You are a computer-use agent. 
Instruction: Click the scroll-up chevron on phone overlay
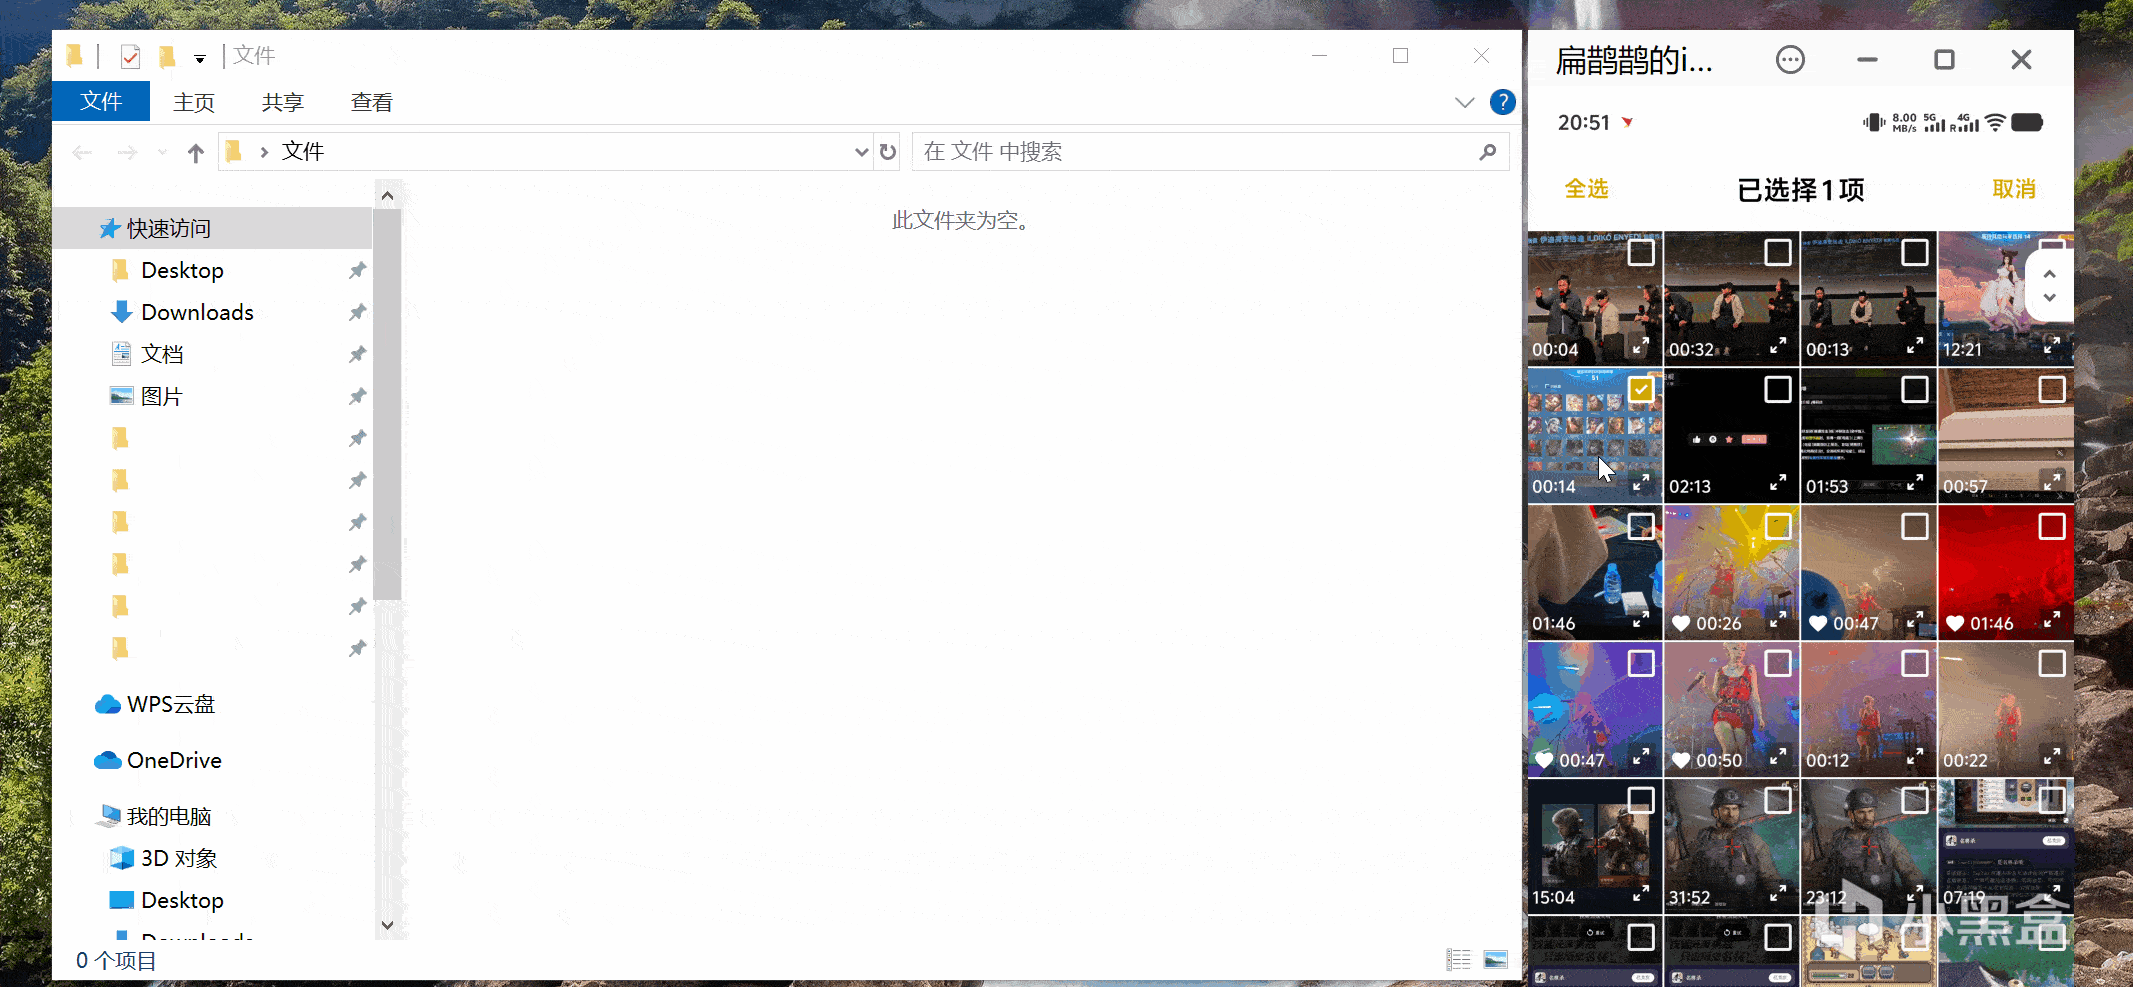pyautogui.click(x=2050, y=273)
